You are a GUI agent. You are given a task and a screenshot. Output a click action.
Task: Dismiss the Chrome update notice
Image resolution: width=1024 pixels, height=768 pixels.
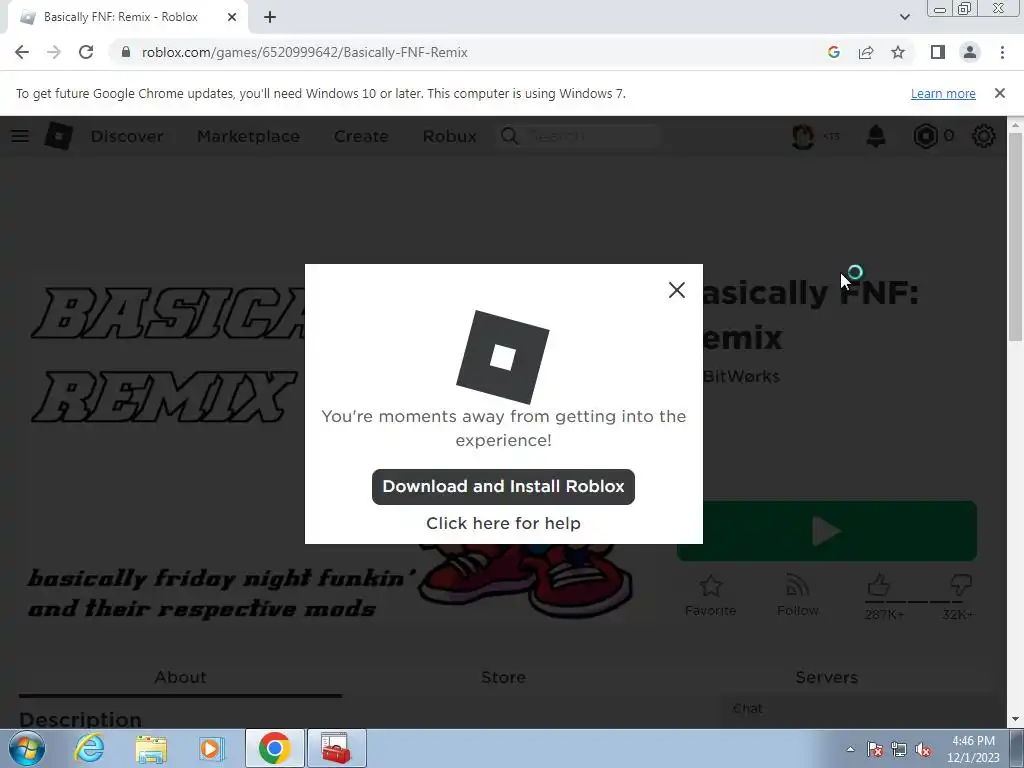point(999,93)
